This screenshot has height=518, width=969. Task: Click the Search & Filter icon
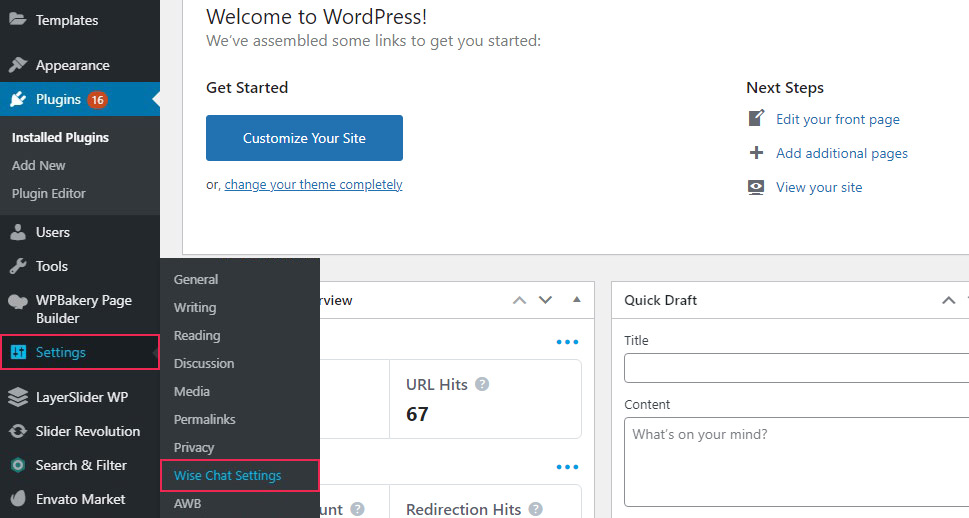click(18, 465)
